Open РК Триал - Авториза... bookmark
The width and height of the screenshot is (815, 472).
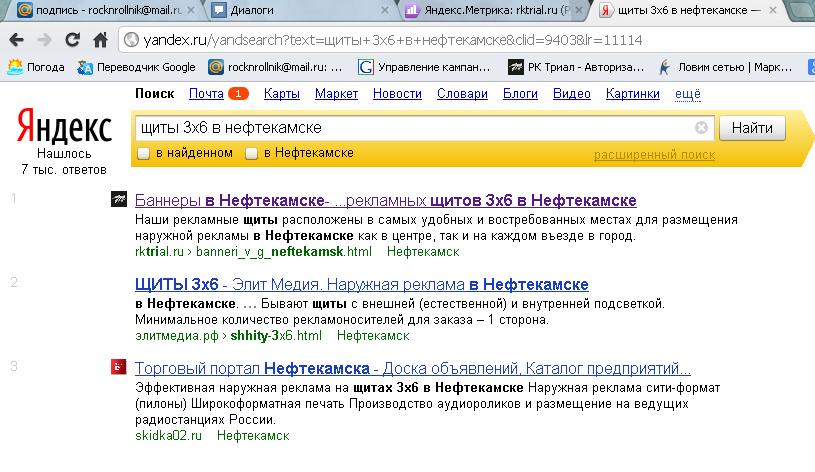coord(576,67)
